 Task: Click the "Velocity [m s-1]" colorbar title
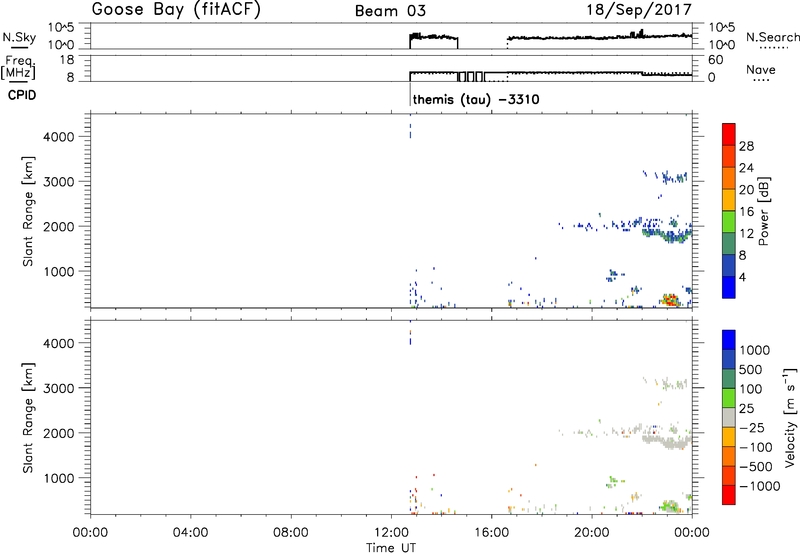coord(790,417)
